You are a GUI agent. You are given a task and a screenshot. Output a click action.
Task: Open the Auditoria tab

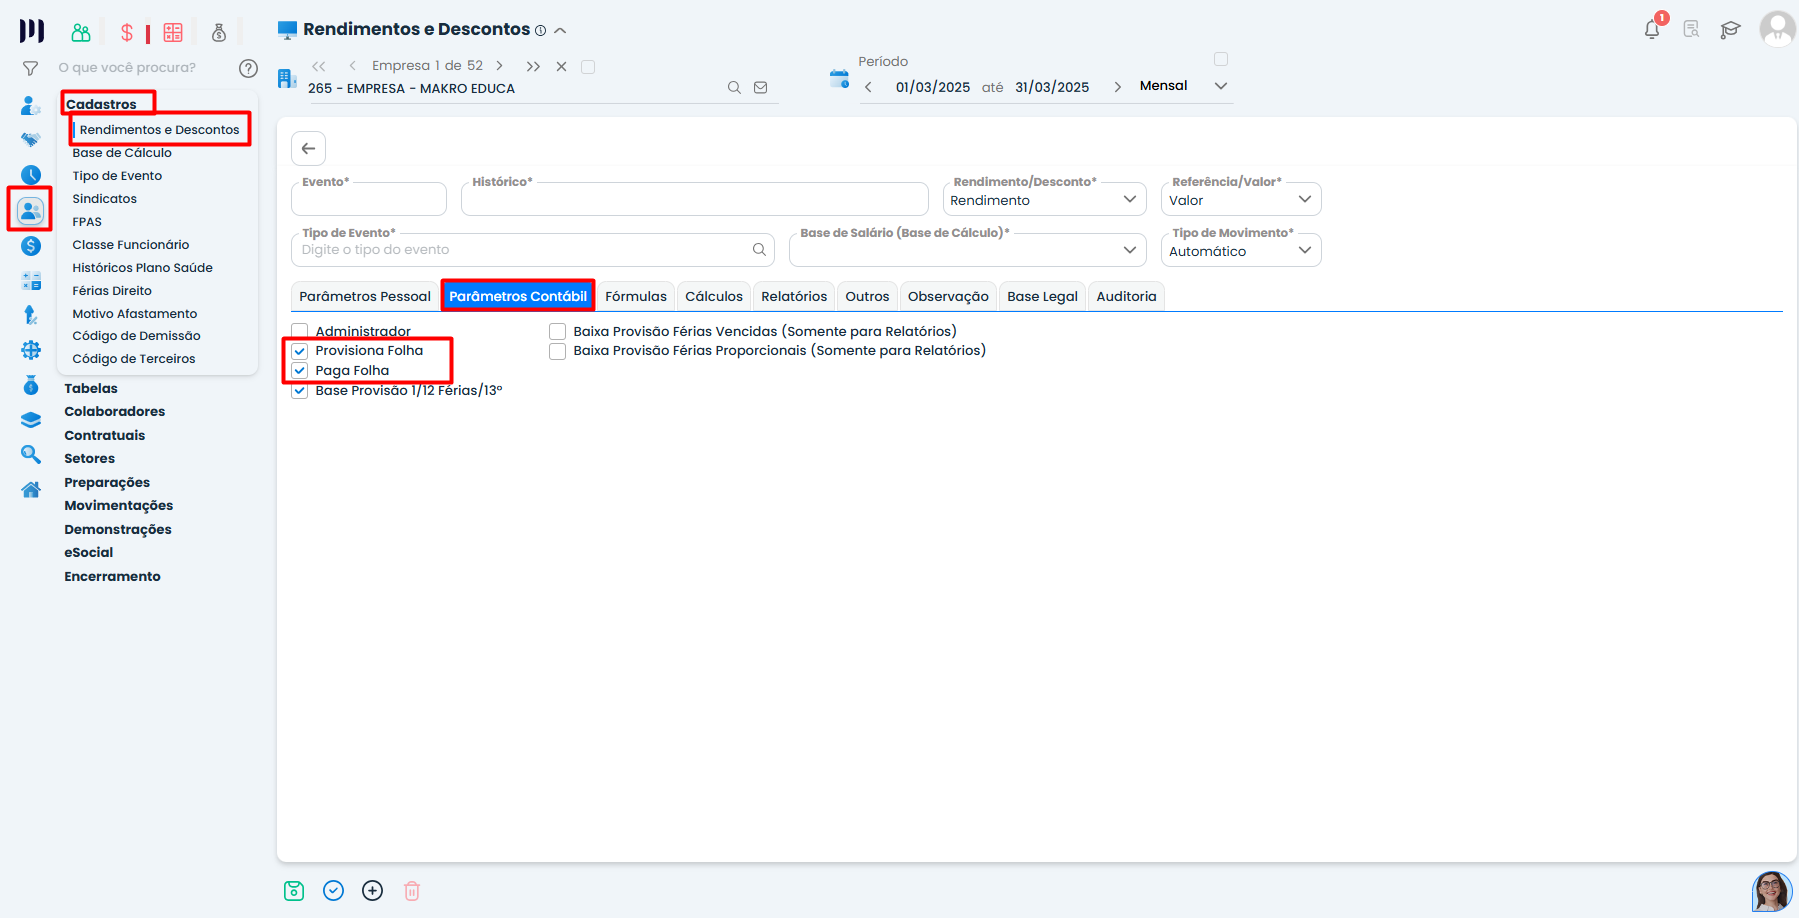[1126, 296]
